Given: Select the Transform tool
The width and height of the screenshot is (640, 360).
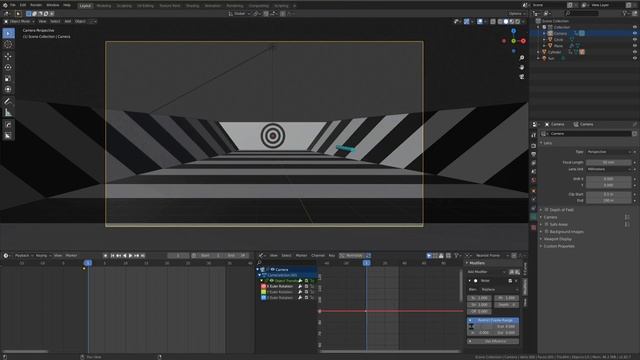Looking at the screenshot, I should (x=8, y=89).
